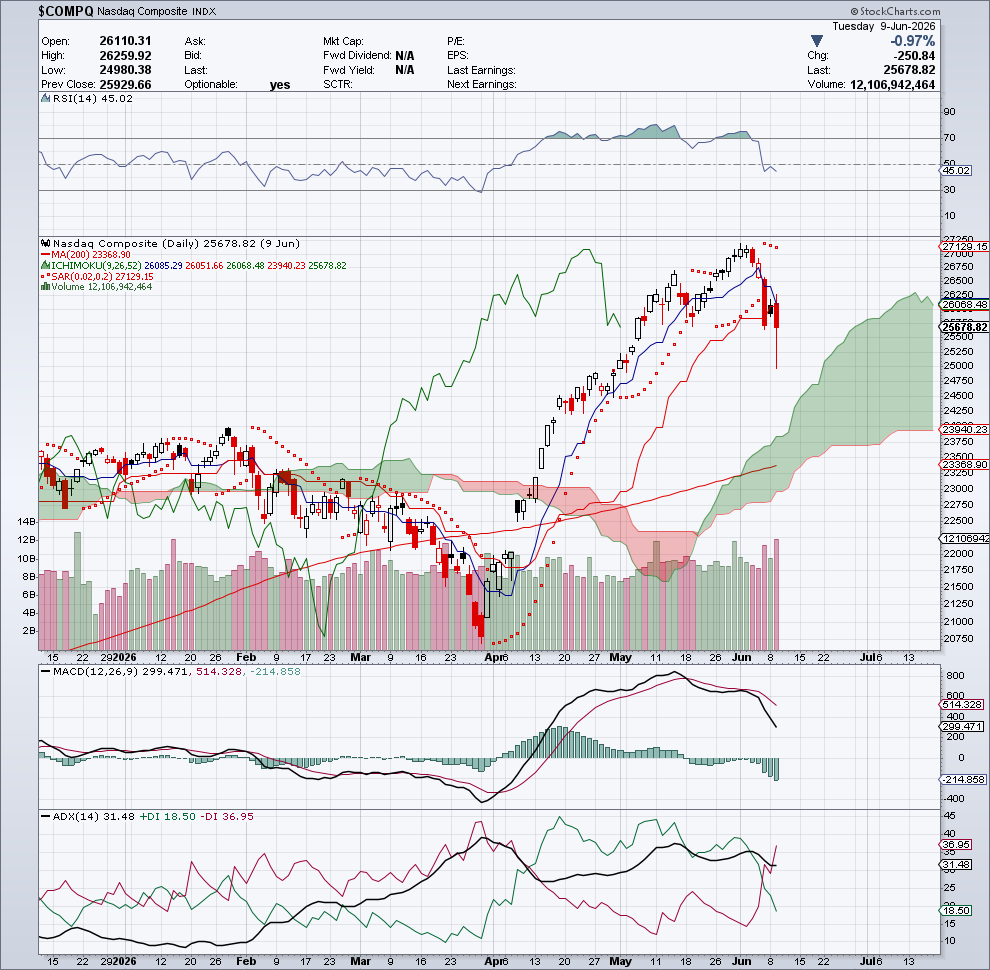Click the MACD signal value 514.328 in the legend
The width and height of the screenshot is (990, 970).
(219, 671)
